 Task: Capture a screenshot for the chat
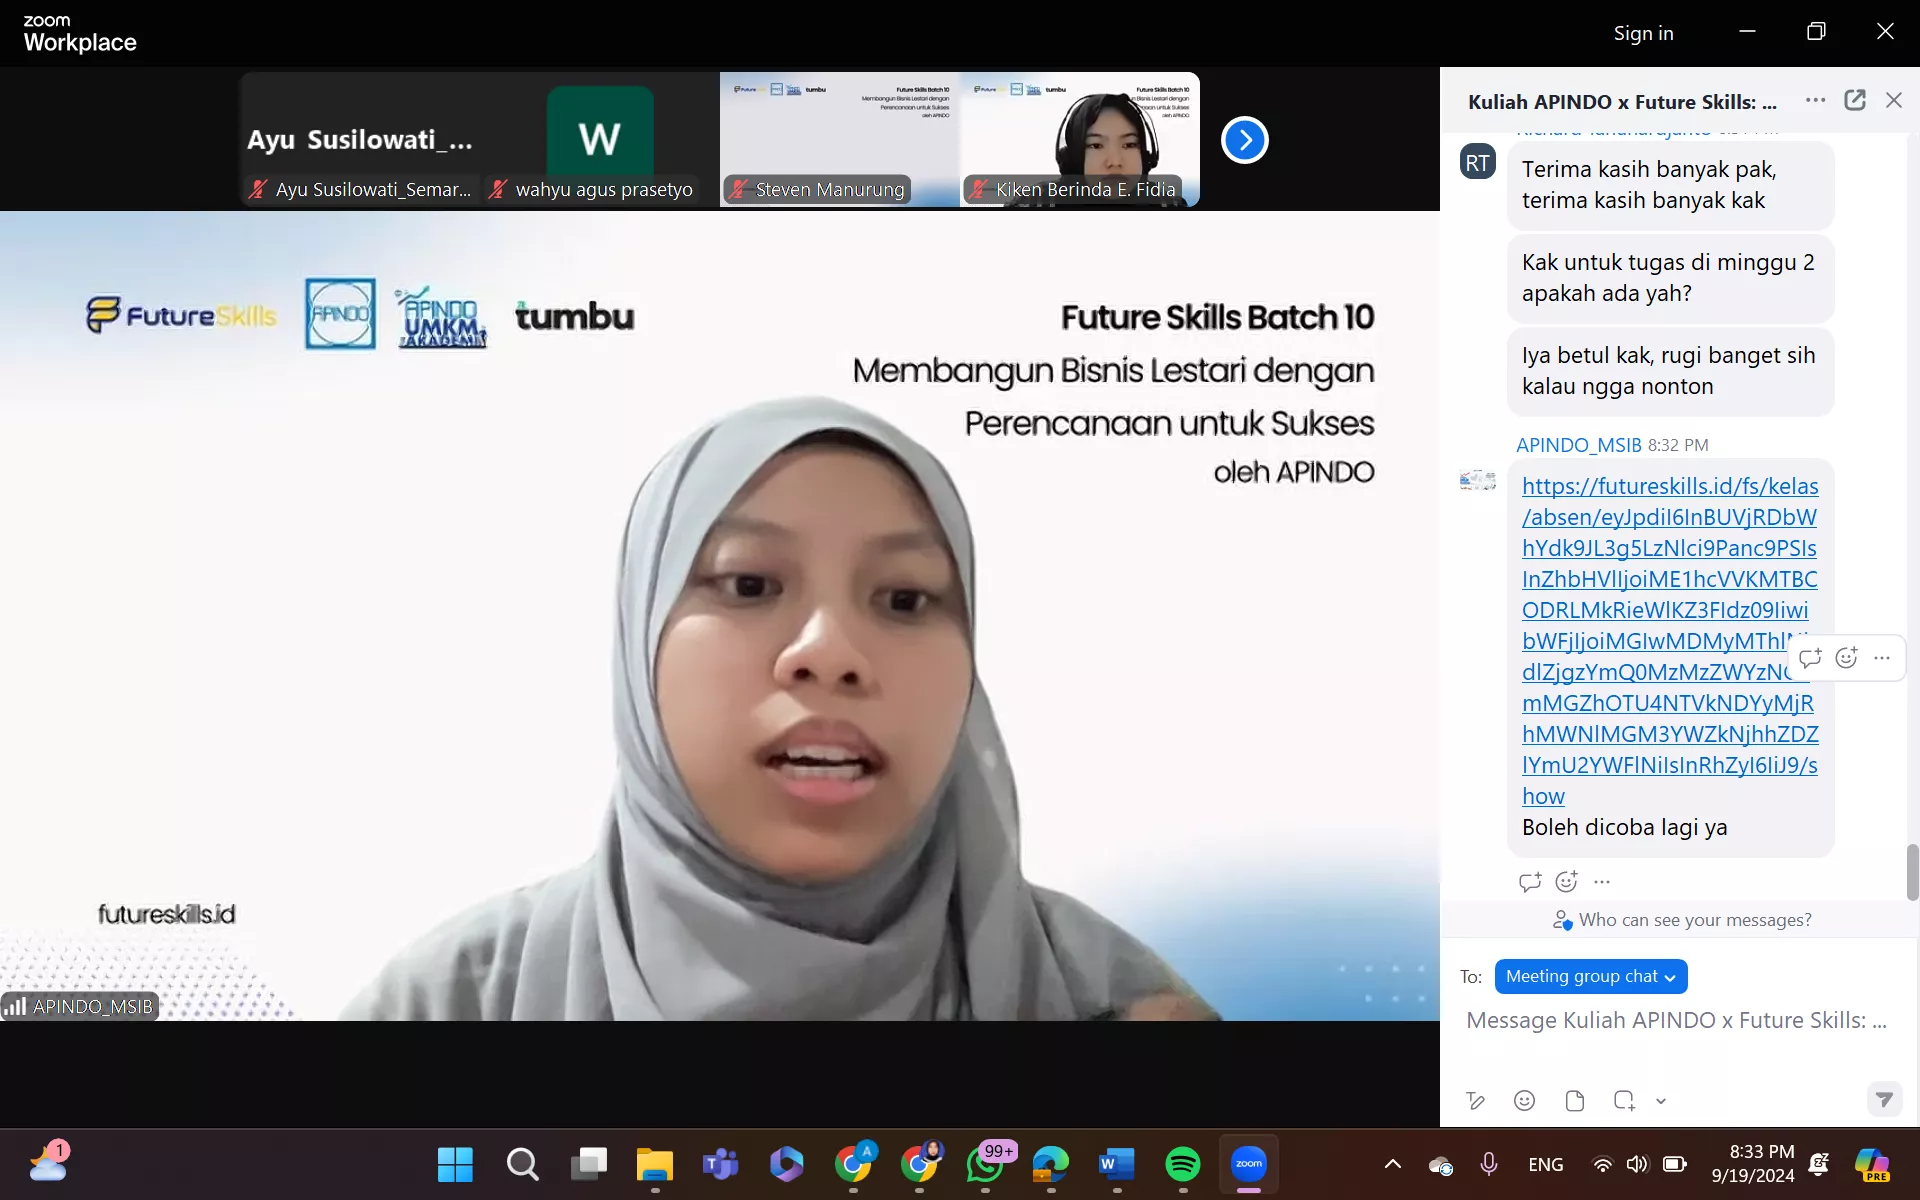point(1625,1101)
